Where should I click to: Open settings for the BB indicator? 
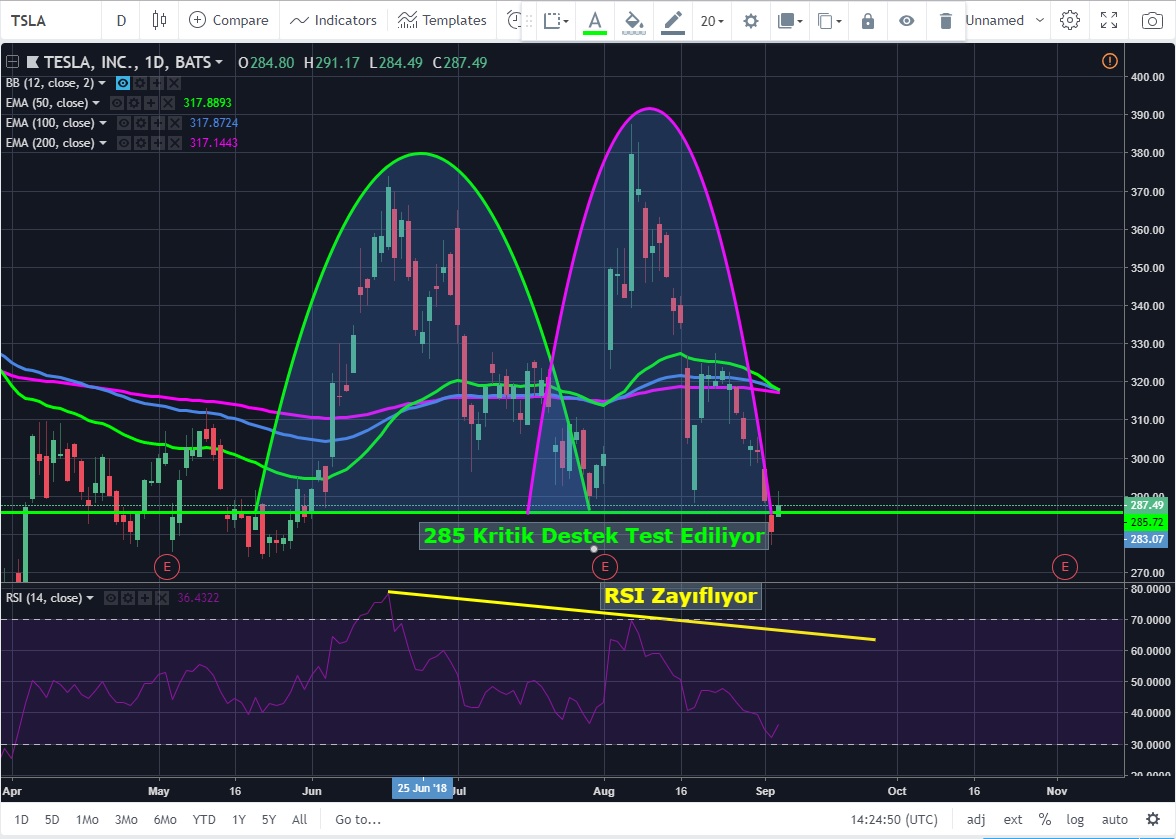coord(140,83)
